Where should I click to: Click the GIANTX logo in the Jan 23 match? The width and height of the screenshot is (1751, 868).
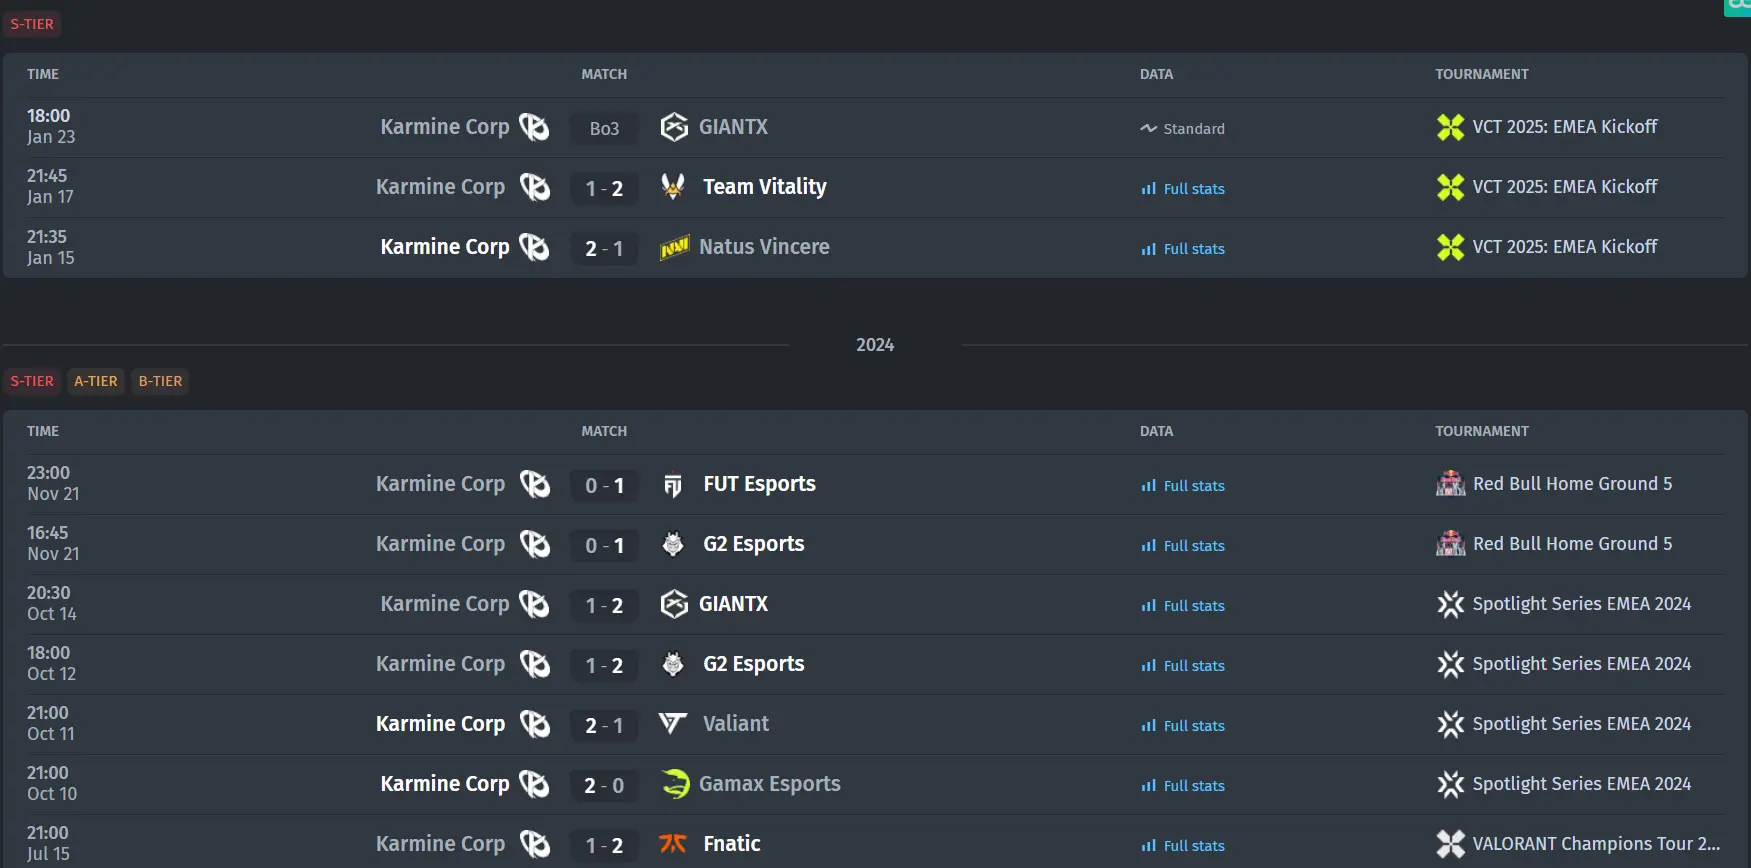(x=674, y=127)
